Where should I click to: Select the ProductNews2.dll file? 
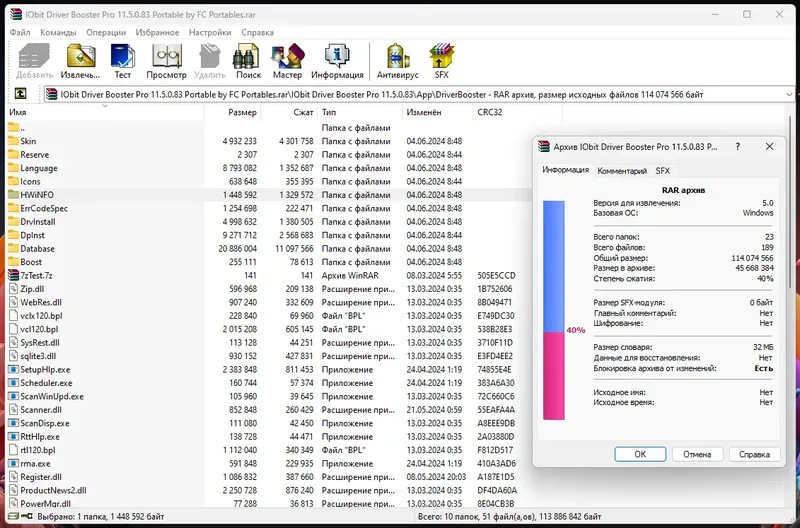pos(53,490)
